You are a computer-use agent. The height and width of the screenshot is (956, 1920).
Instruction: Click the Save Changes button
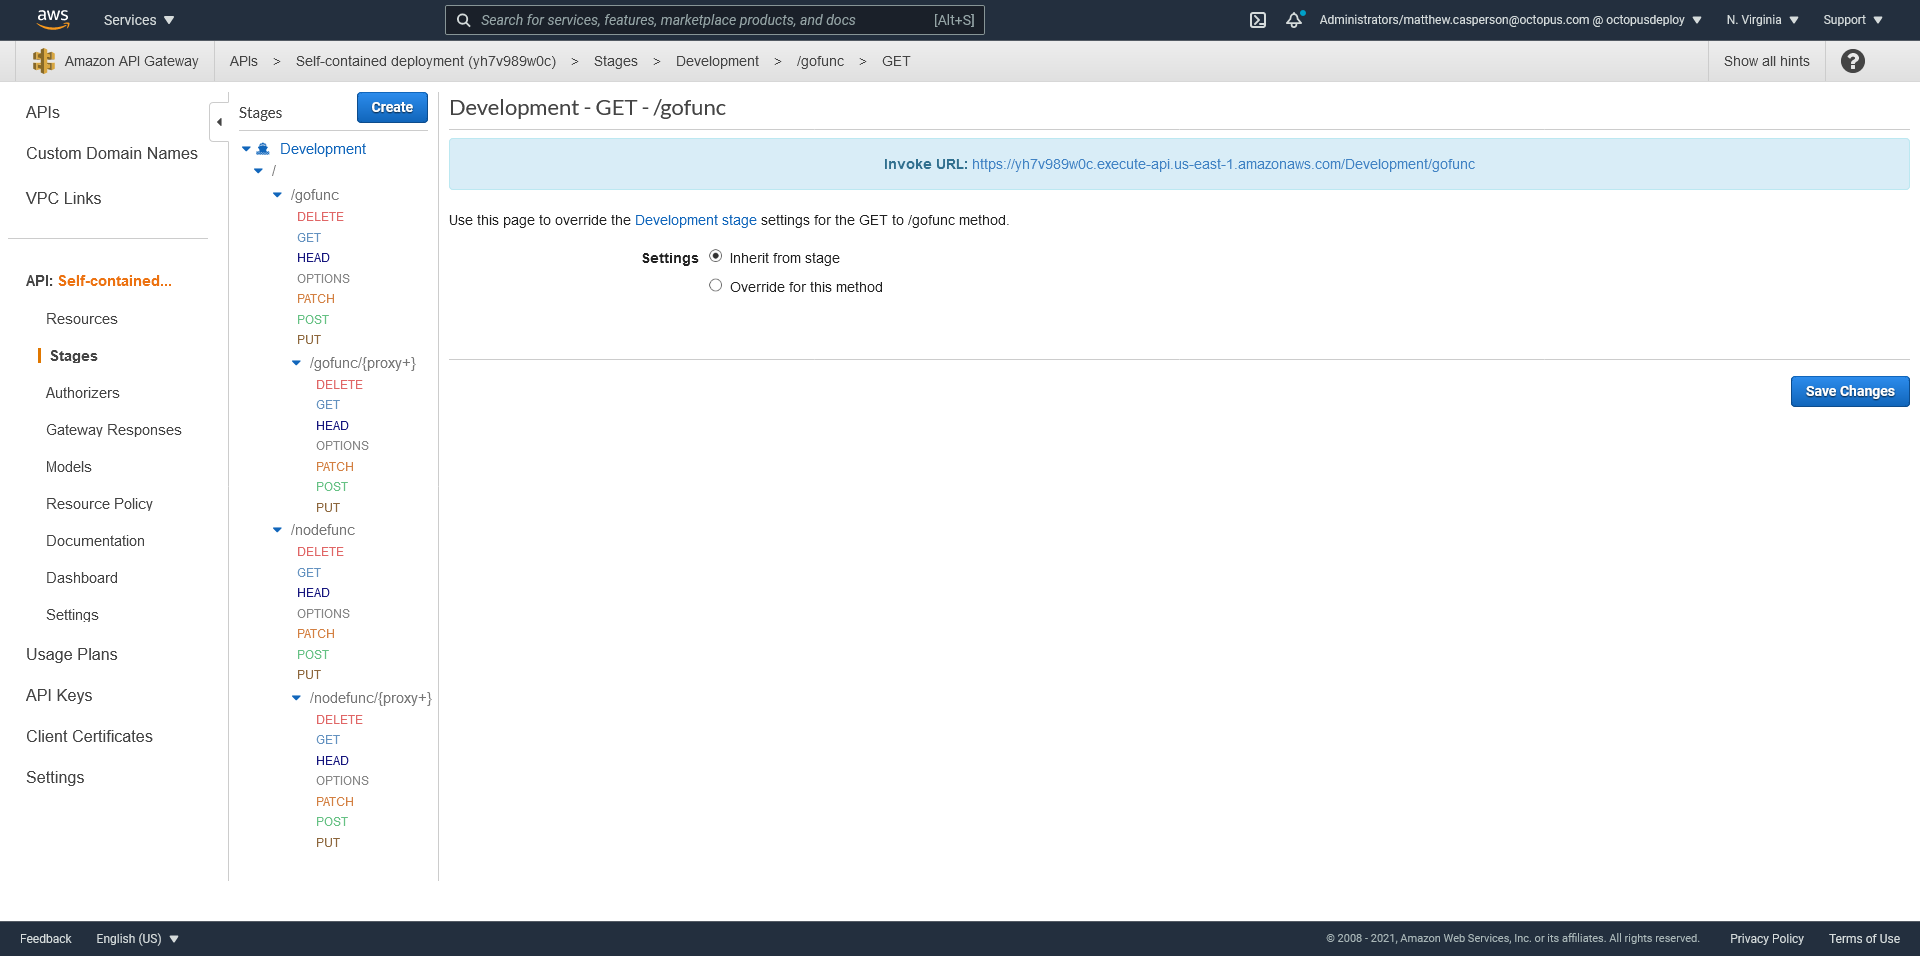(x=1849, y=391)
